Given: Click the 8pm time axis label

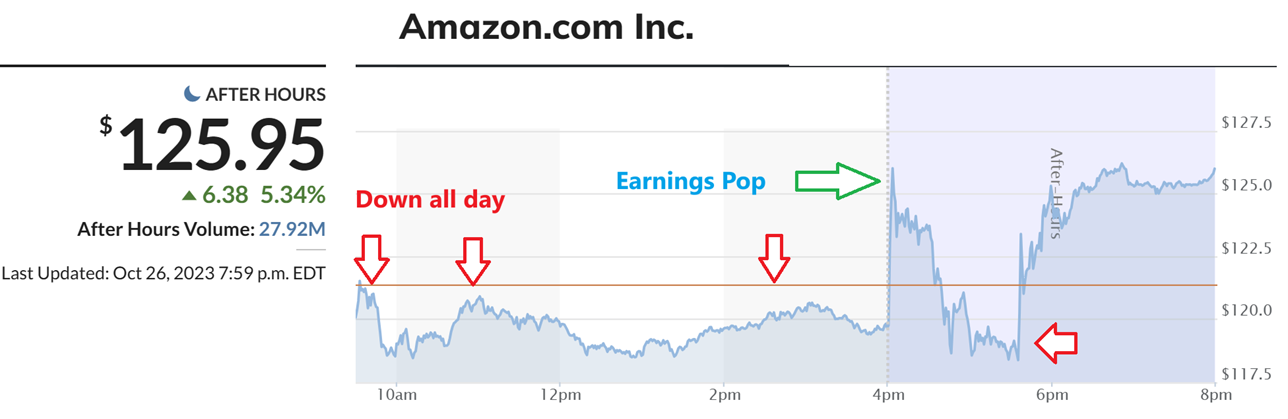Looking at the screenshot, I should pos(1214,394).
